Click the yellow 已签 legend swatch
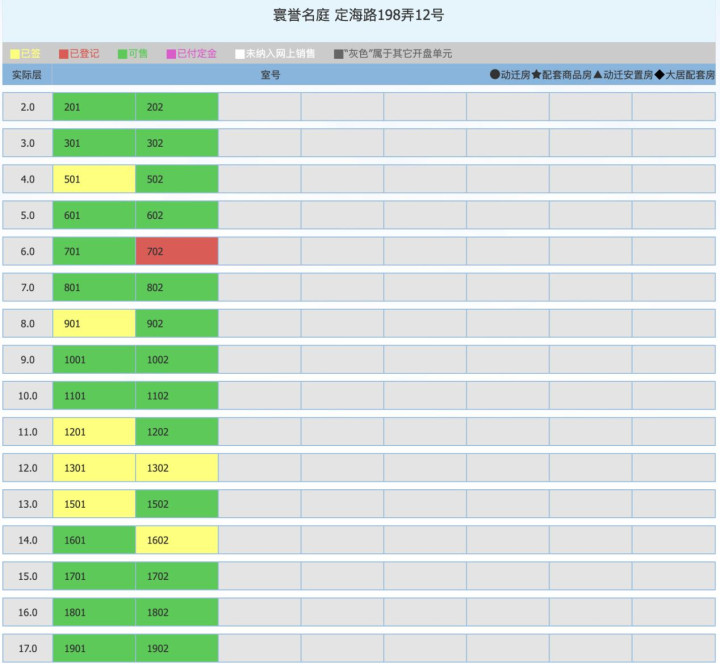 pos(15,53)
